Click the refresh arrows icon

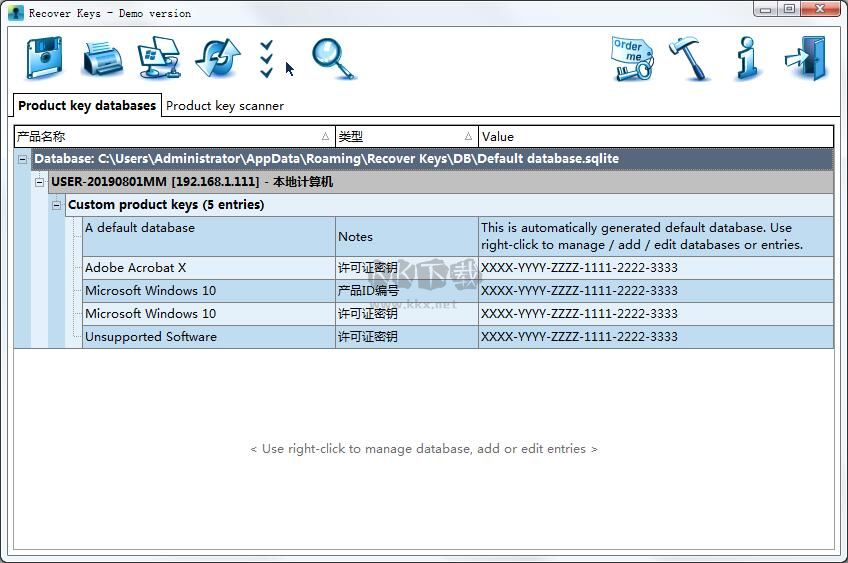pos(217,59)
